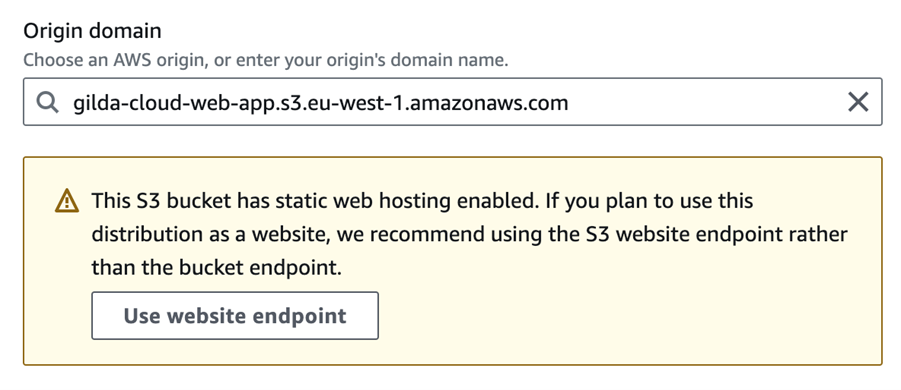Click the Use website endpoint button
901x390 pixels.
pyautogui.click(x=235, y=315)
